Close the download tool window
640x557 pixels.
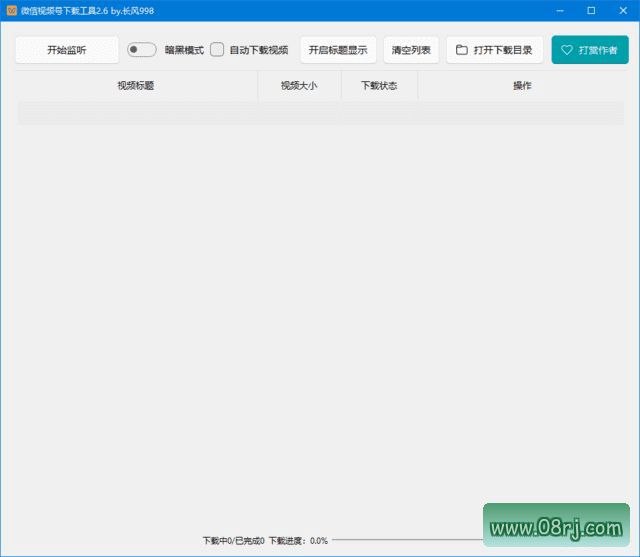click(623, 11)
